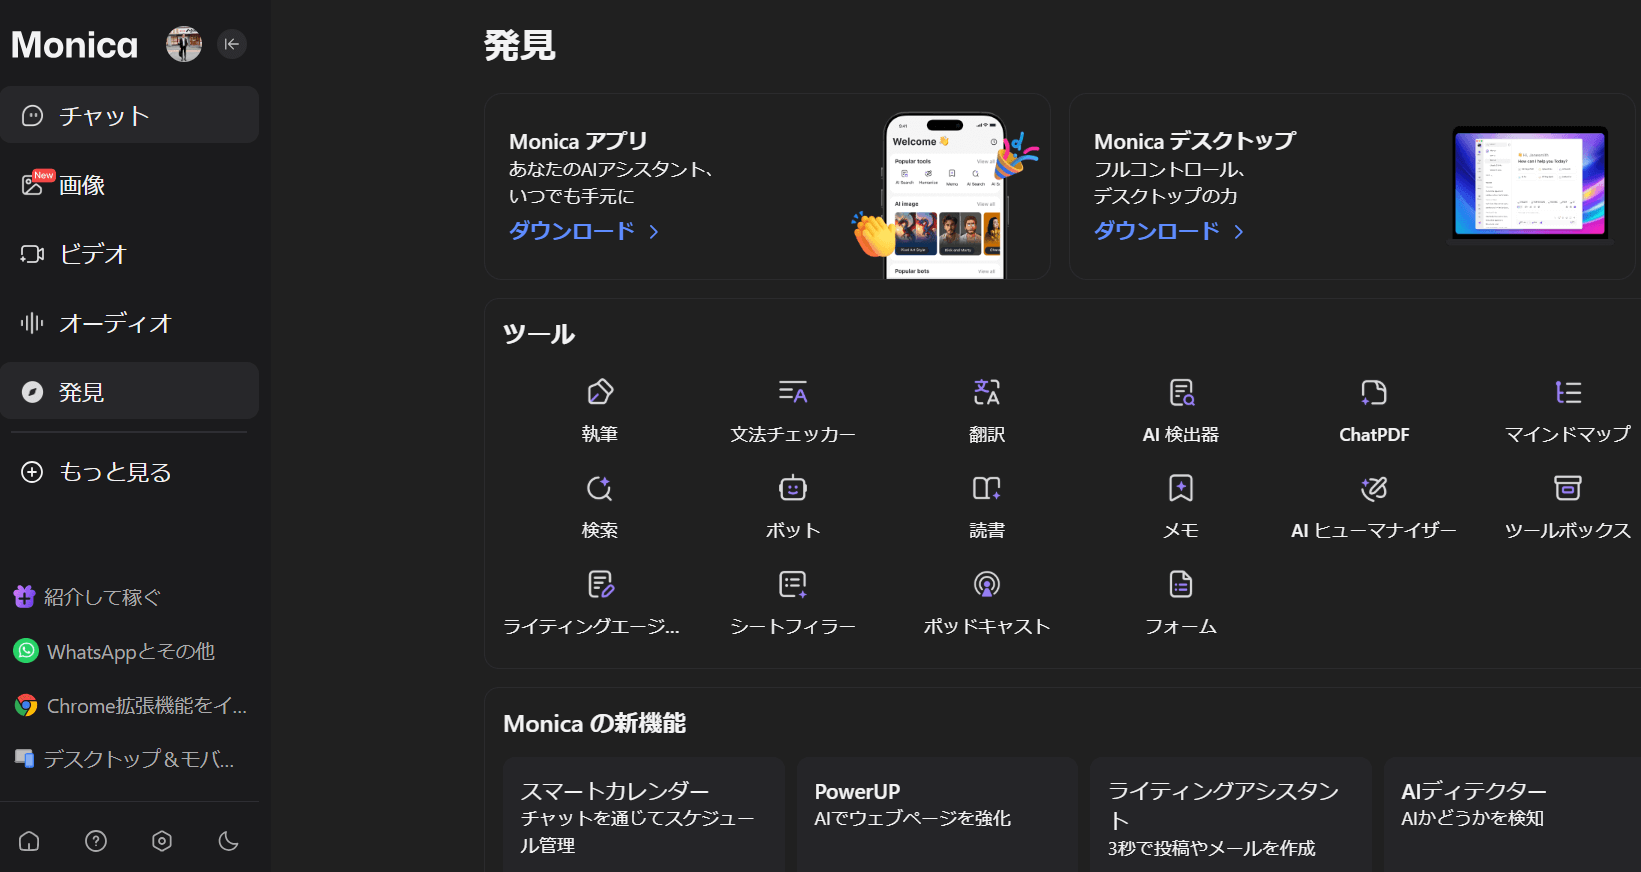
Task: Open the ChatPDF tool icon
Action: click(1374, 392)
